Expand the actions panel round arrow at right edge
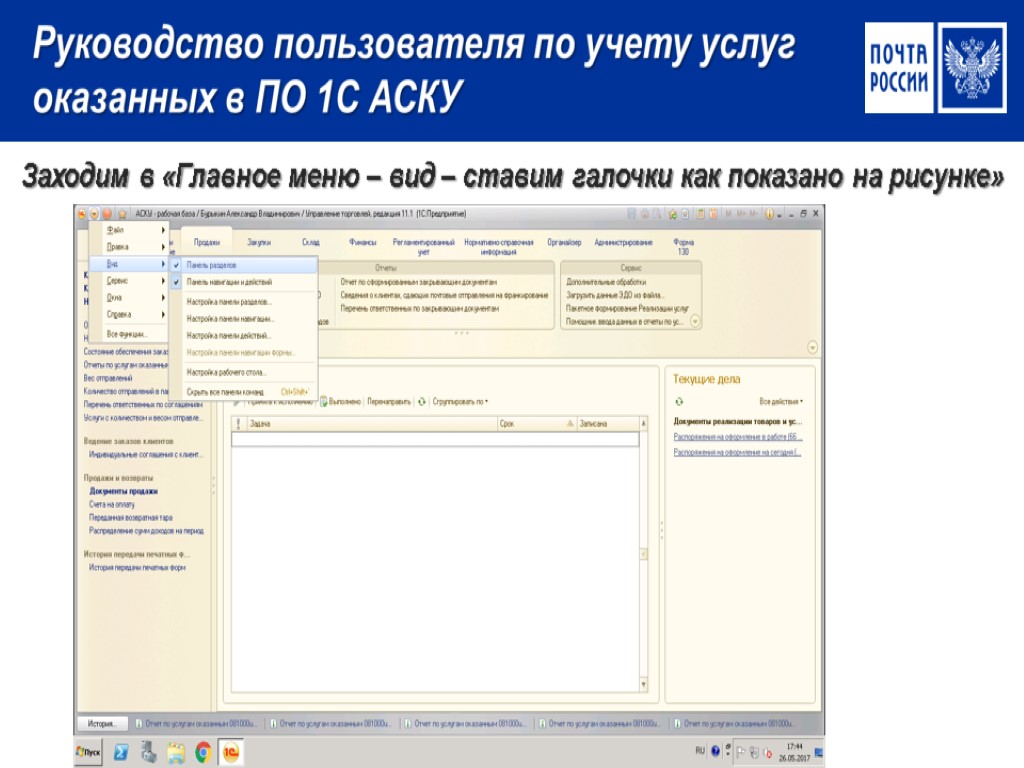This screenshot has width=1024, height=768. coord(812,347)
